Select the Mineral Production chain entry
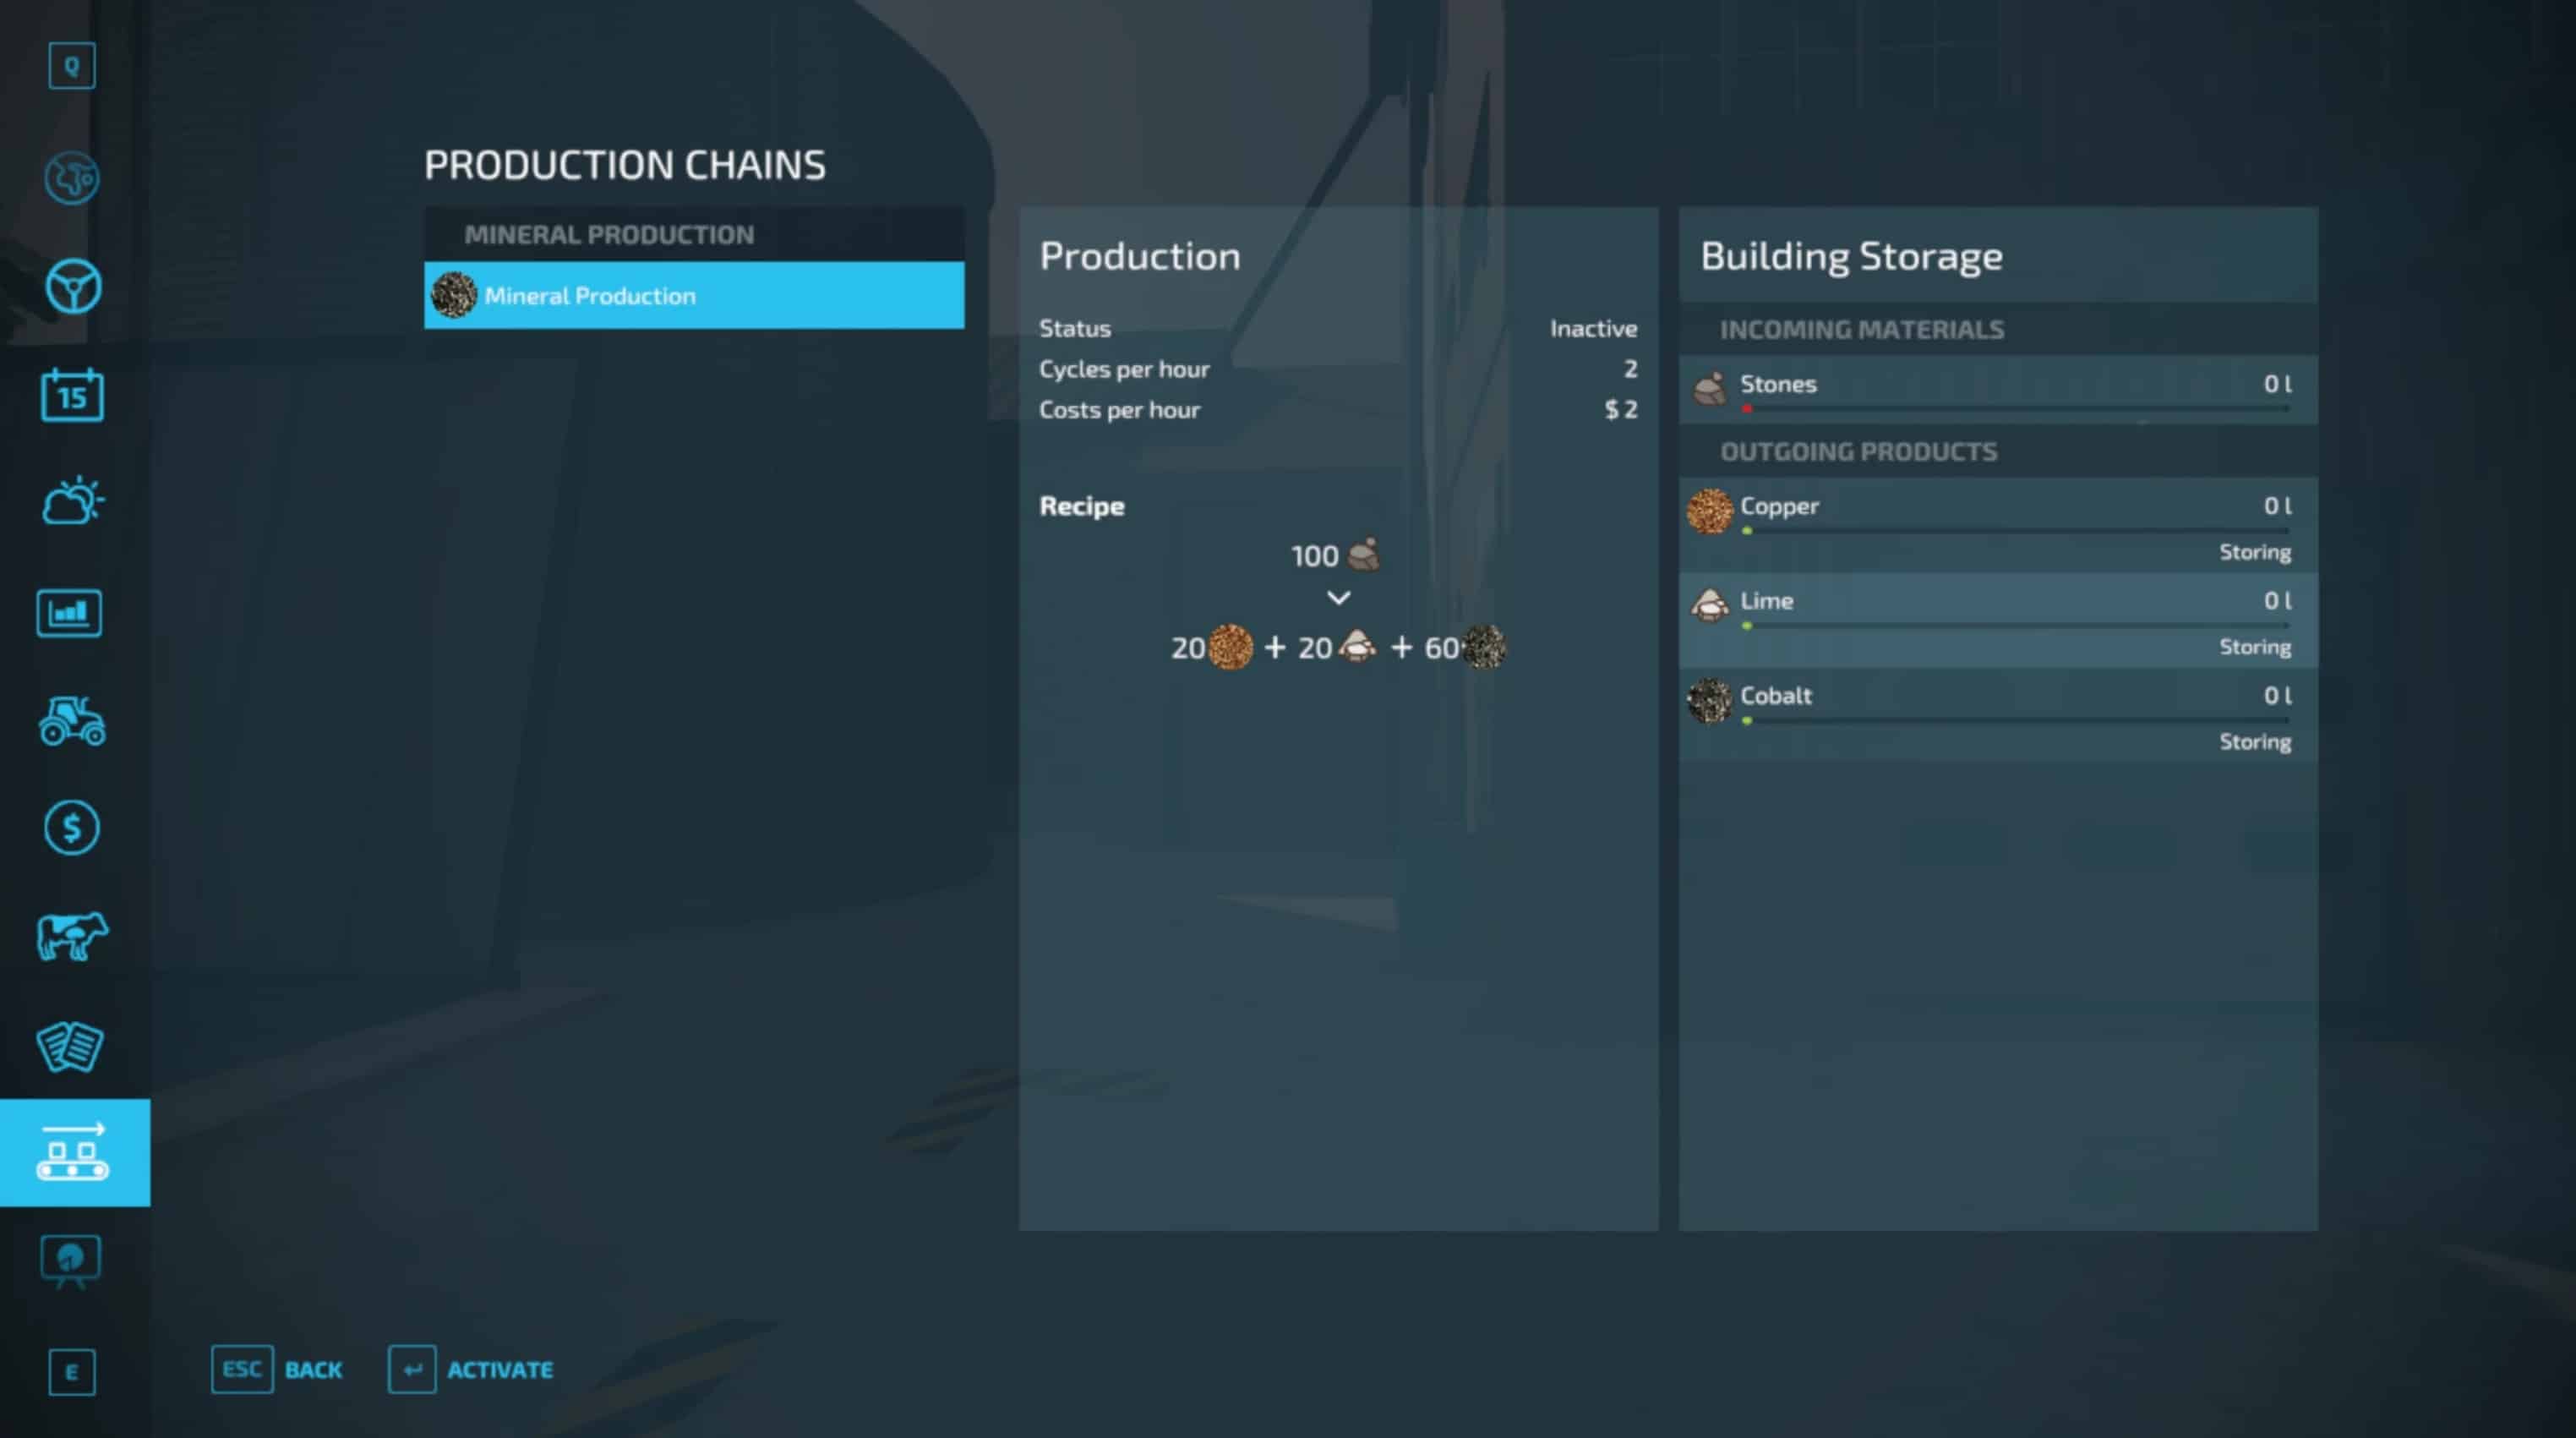 point(694,296)
